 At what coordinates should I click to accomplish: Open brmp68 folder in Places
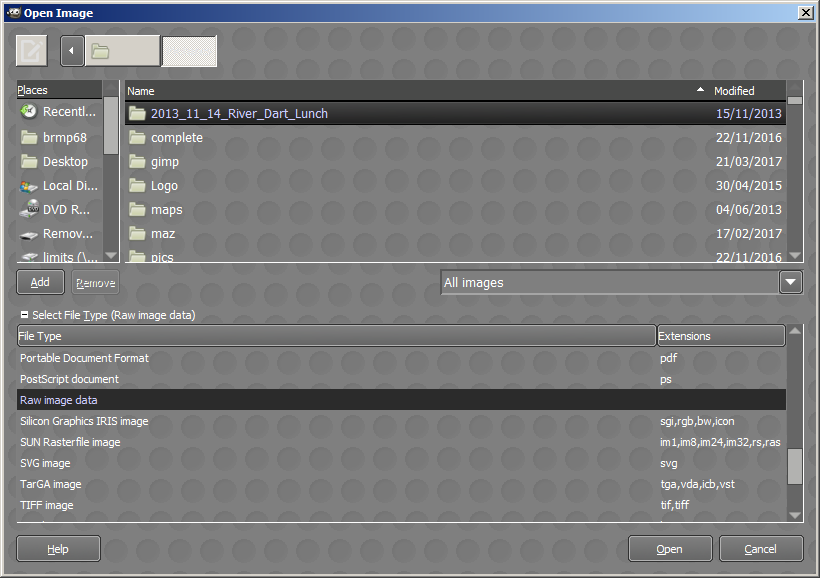click(59, 138)
